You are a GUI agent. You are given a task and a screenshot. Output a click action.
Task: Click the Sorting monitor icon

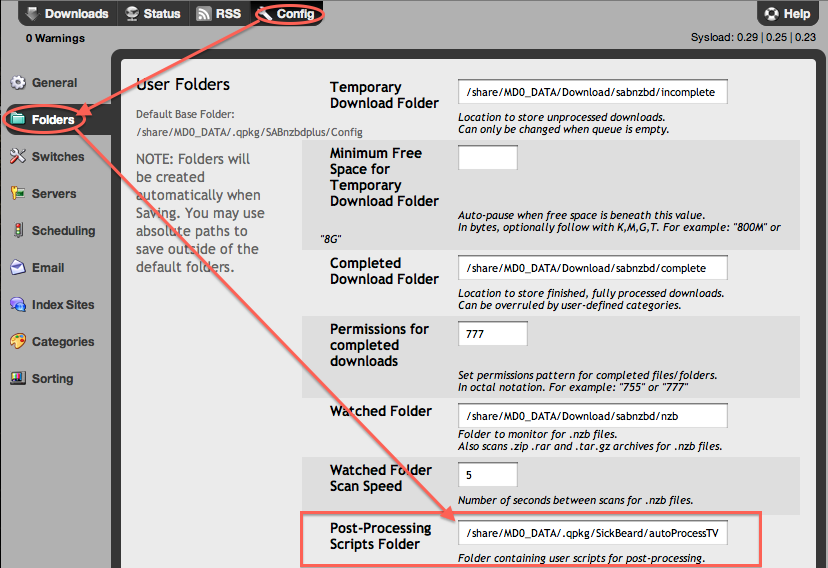coord(18,378)
